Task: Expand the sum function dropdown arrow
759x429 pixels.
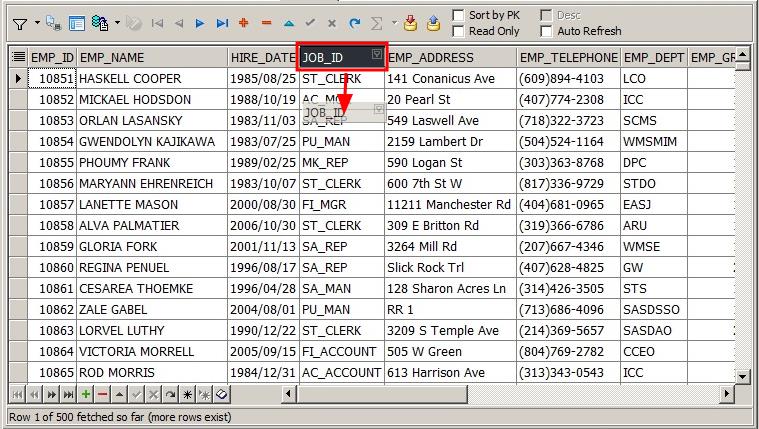Action: (394, 22)
